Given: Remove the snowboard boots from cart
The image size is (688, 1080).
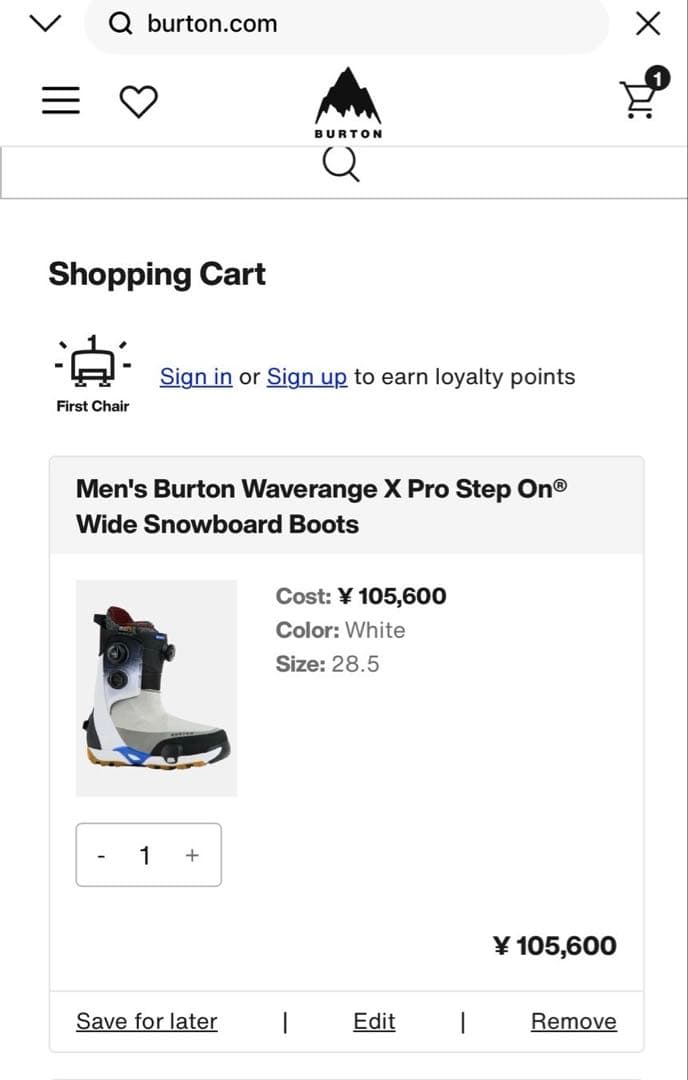Looking at the screenshot, I should 573,1021.
